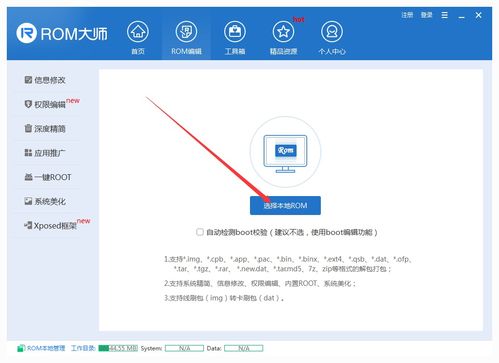Click the line starting "3.支持线刷包"
Viewport: 499px width, 363px height.
(224, 298)
